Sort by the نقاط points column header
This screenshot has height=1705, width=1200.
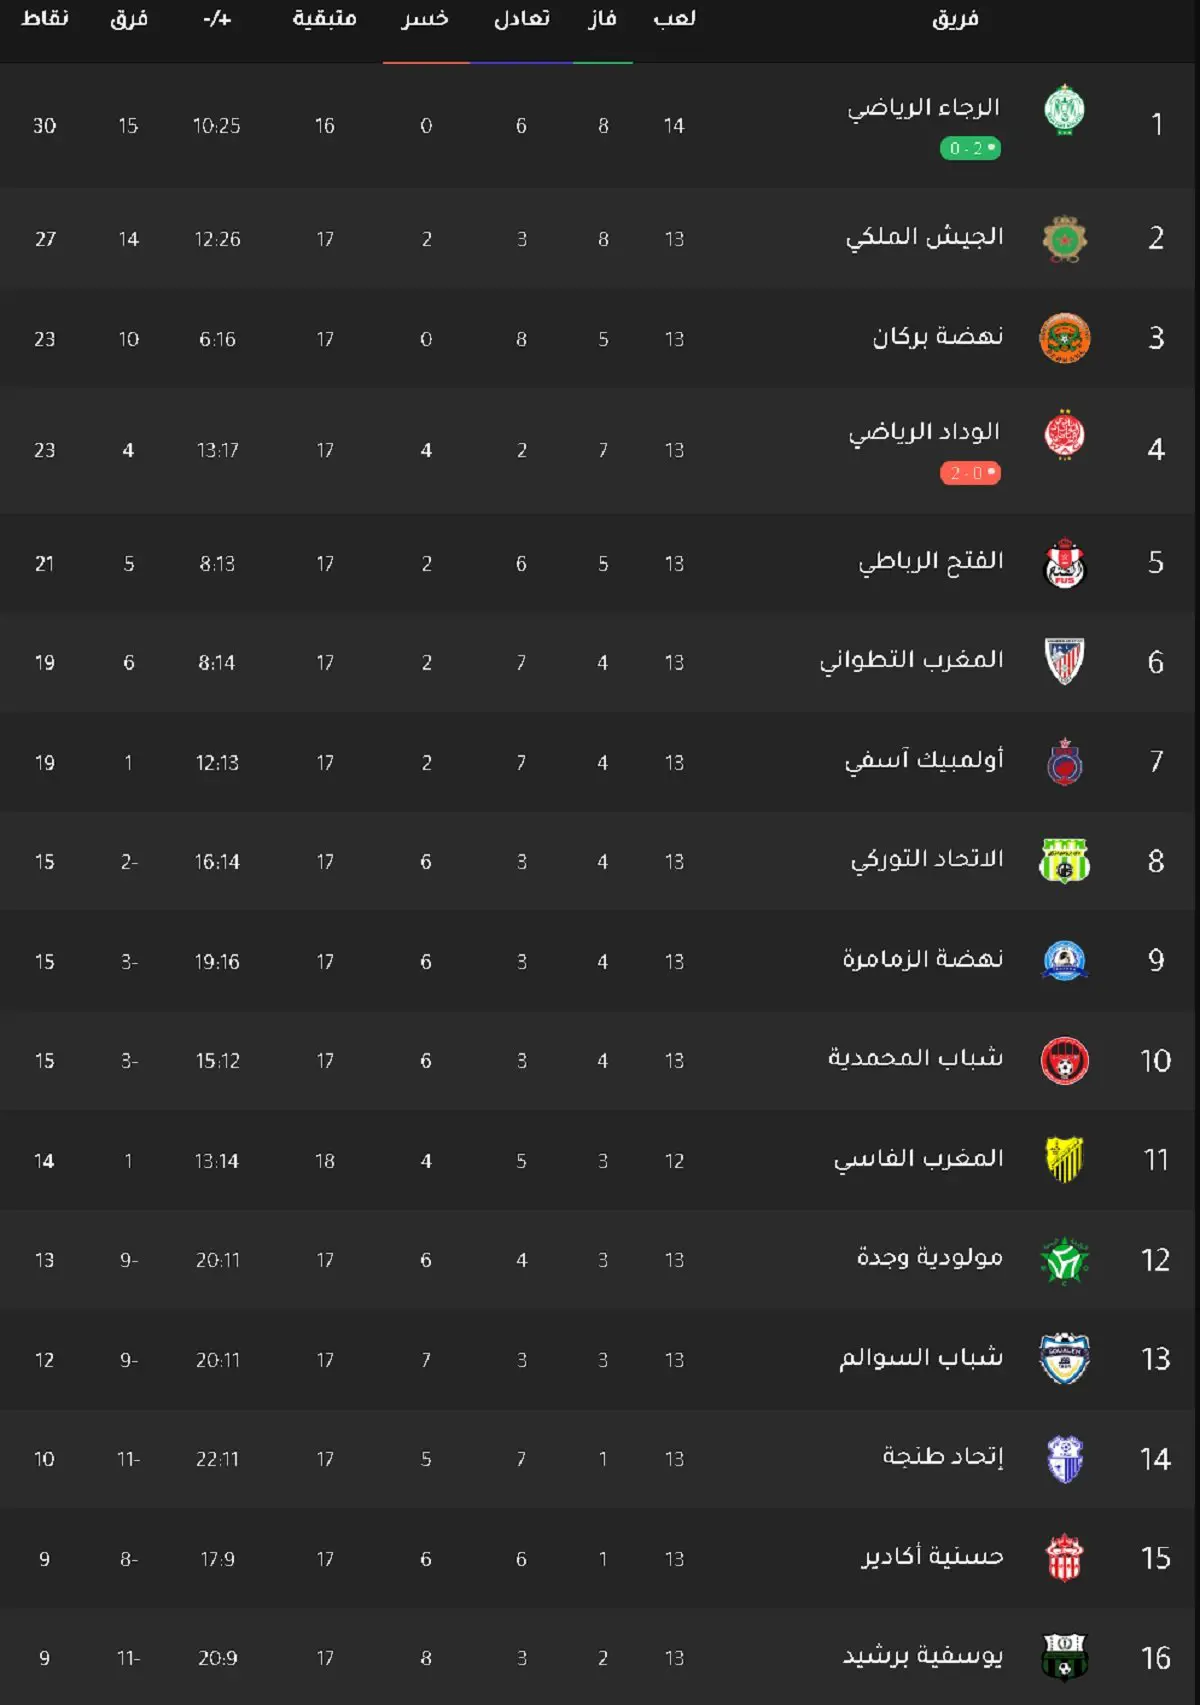tap(45, 19)
